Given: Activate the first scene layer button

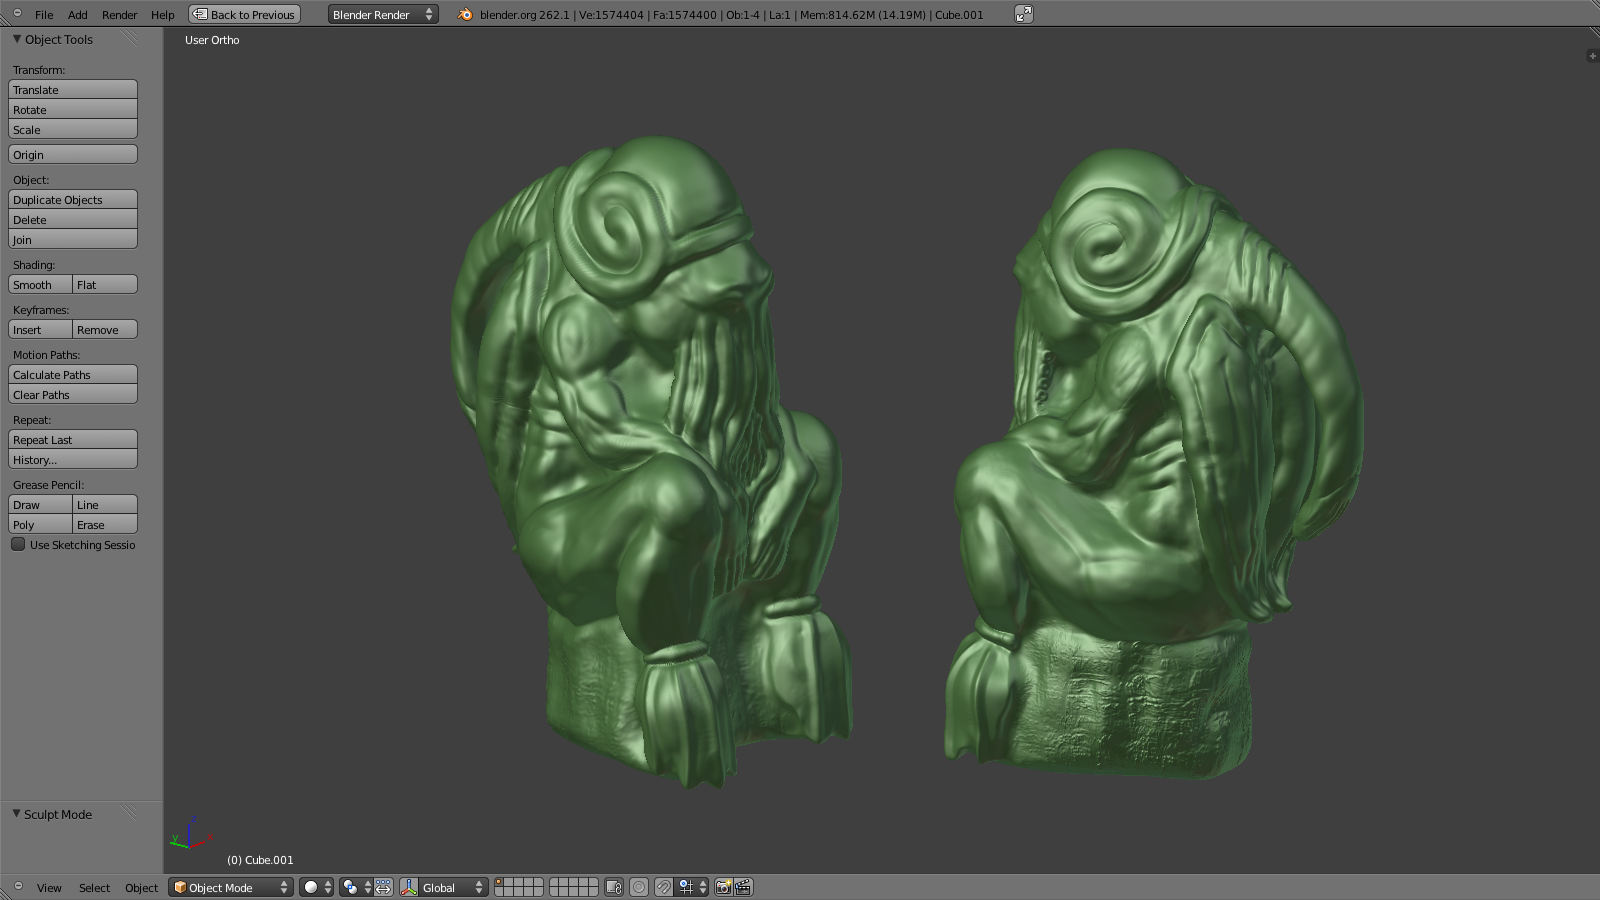Looking at the screenshot, I should 500,882.
